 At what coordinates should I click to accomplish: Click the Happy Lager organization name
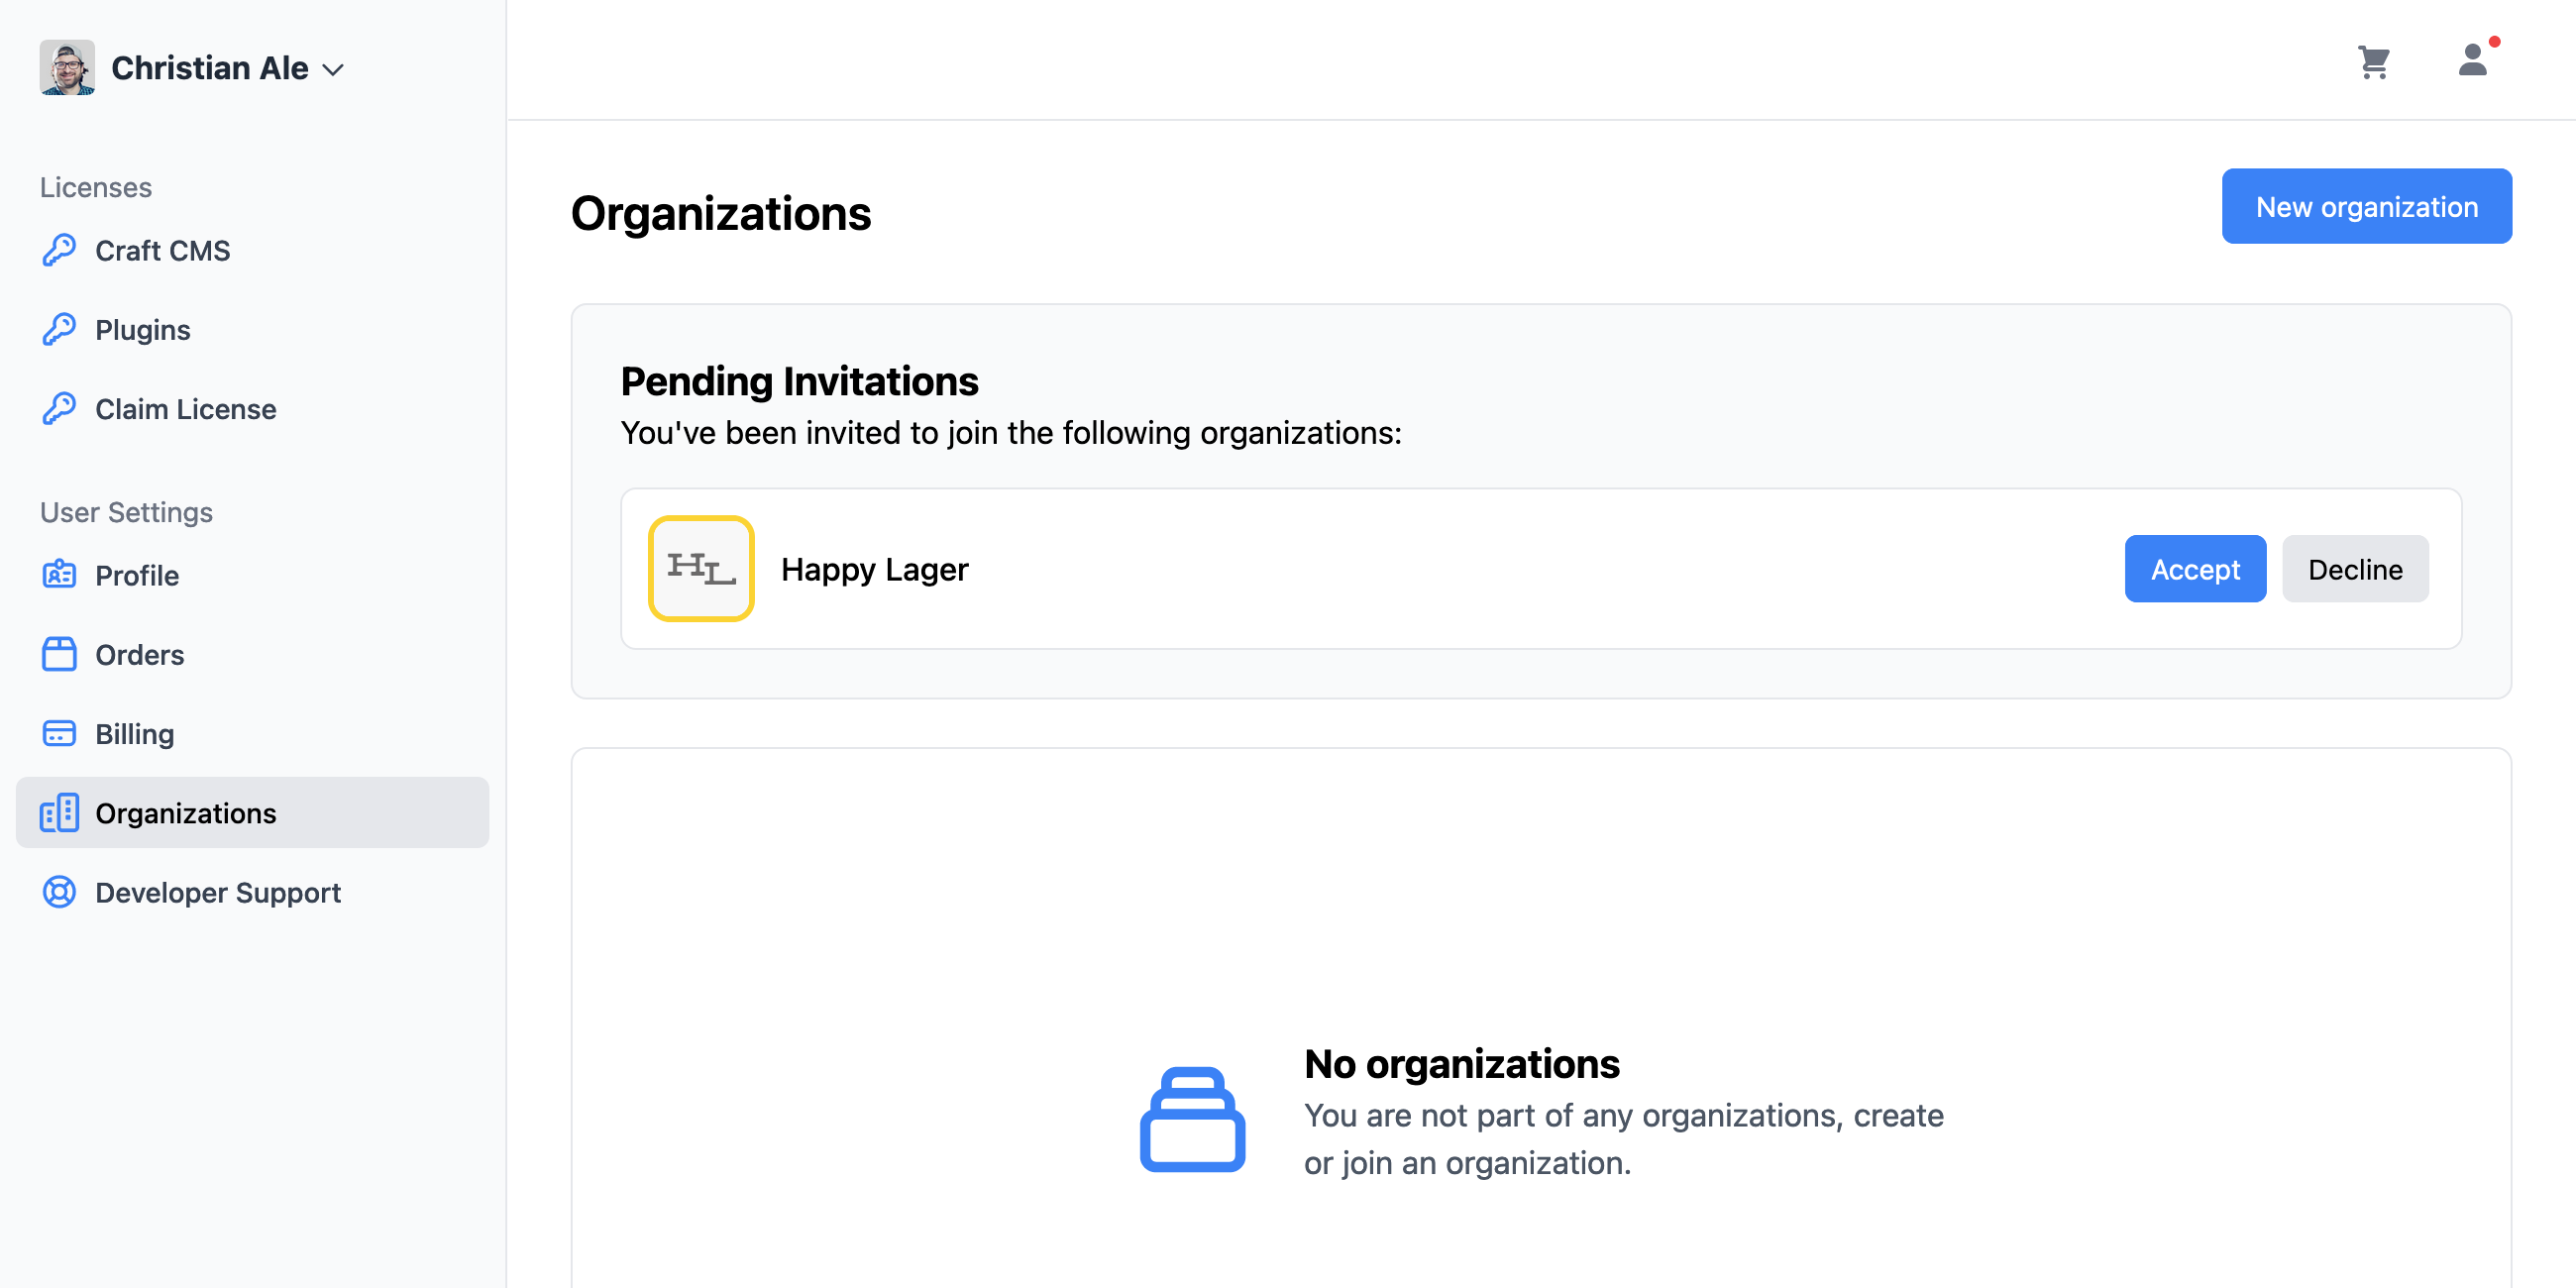point(874,569)
